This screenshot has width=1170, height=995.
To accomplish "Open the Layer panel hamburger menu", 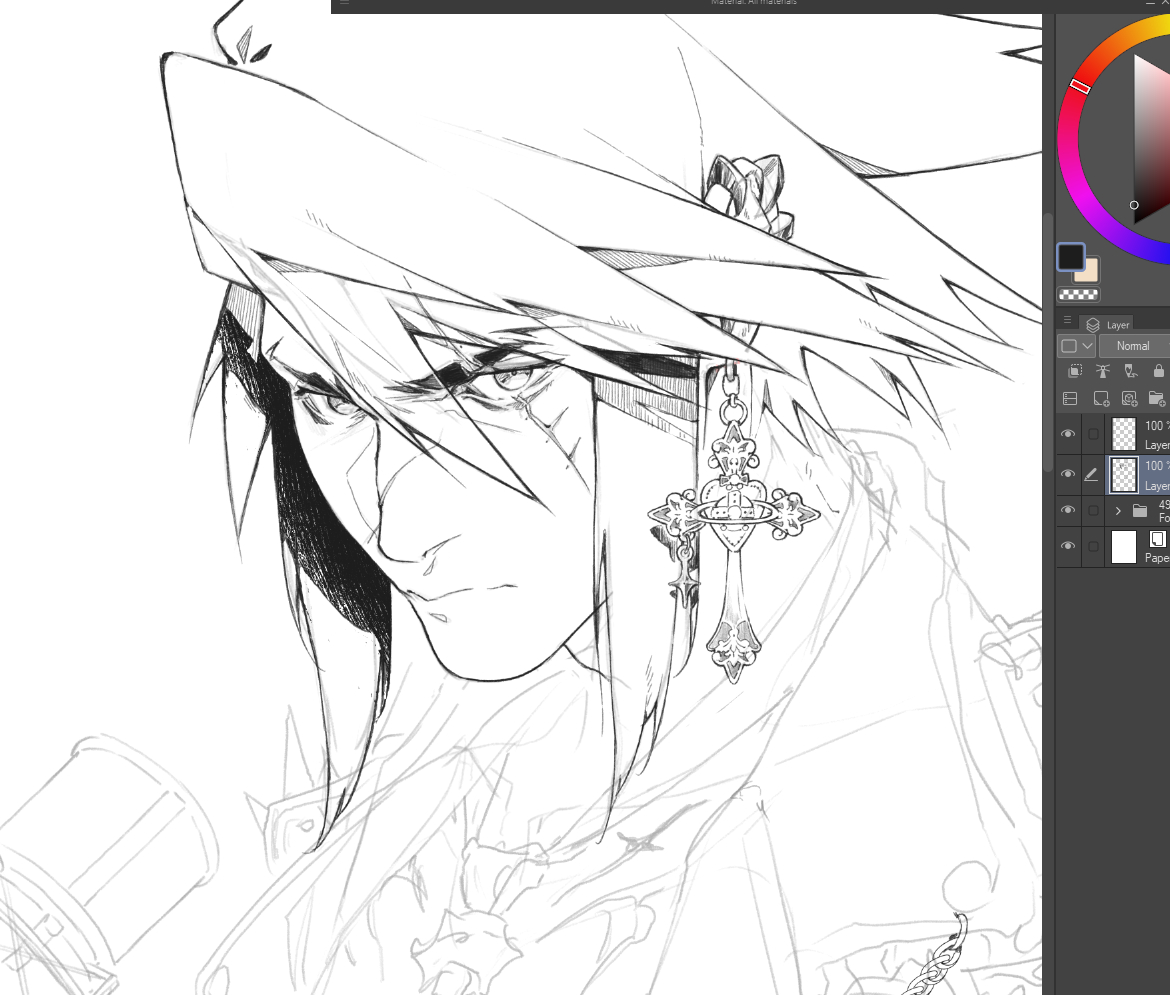I will point(1067,321).
